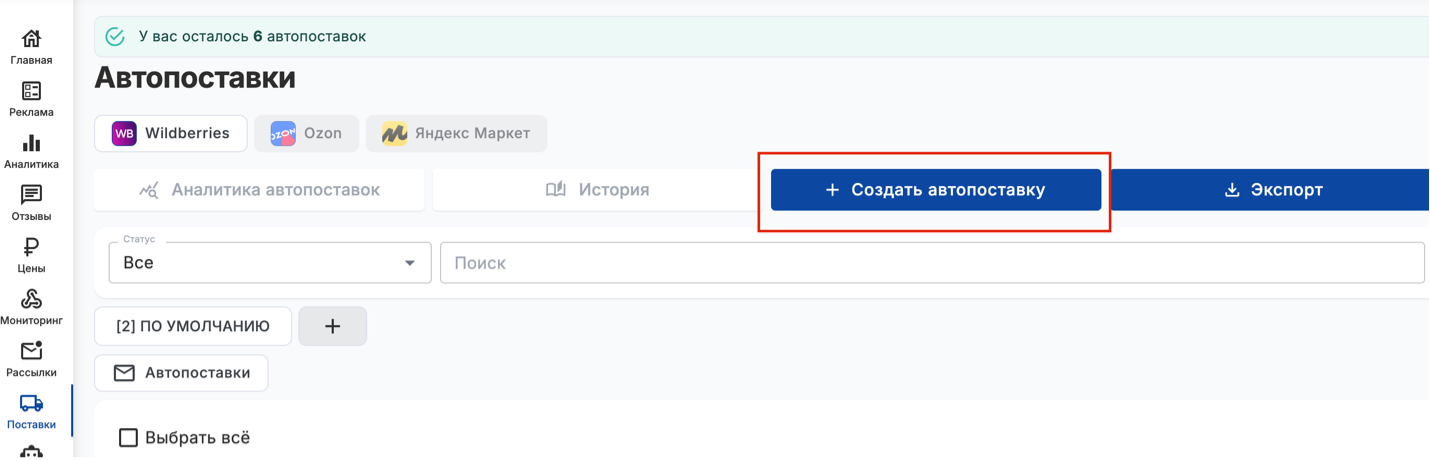Image resolution: width=1430 pixels, height=461 pixels.
Task: Open the Поставки truck icon
Action: click(x=32, y=404)
